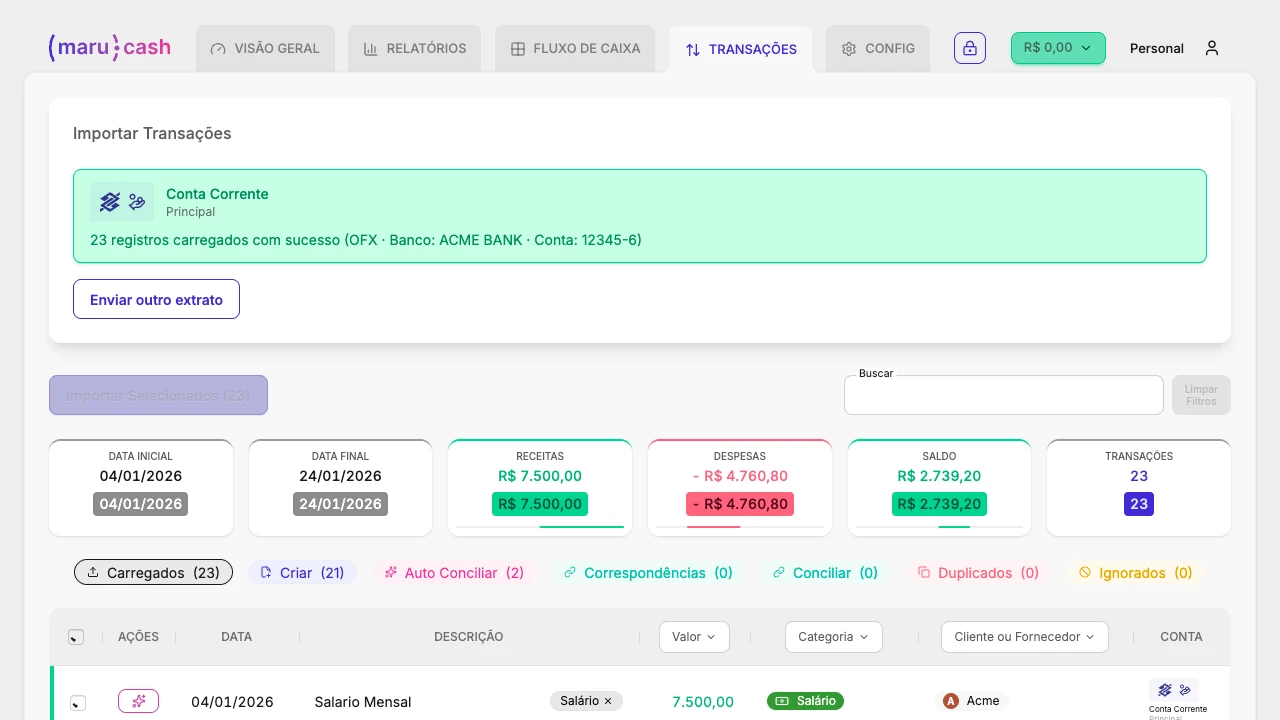
Task: Check the Salario Mensal row checkbox
Action: [x=77, y=702]
